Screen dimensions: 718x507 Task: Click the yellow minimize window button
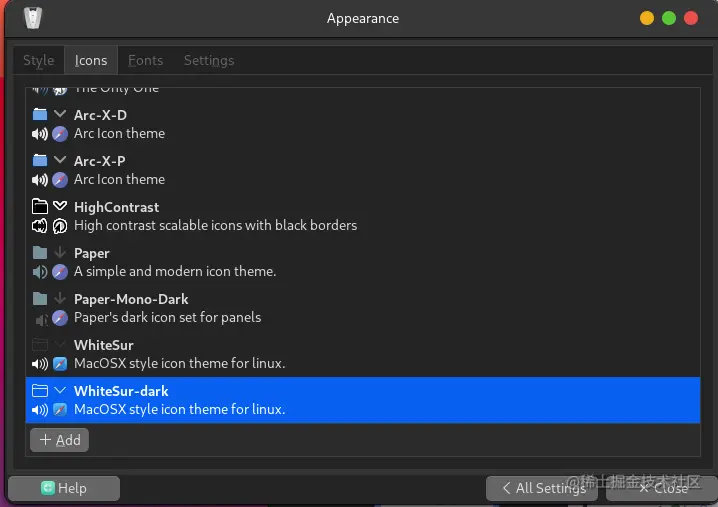647,18
